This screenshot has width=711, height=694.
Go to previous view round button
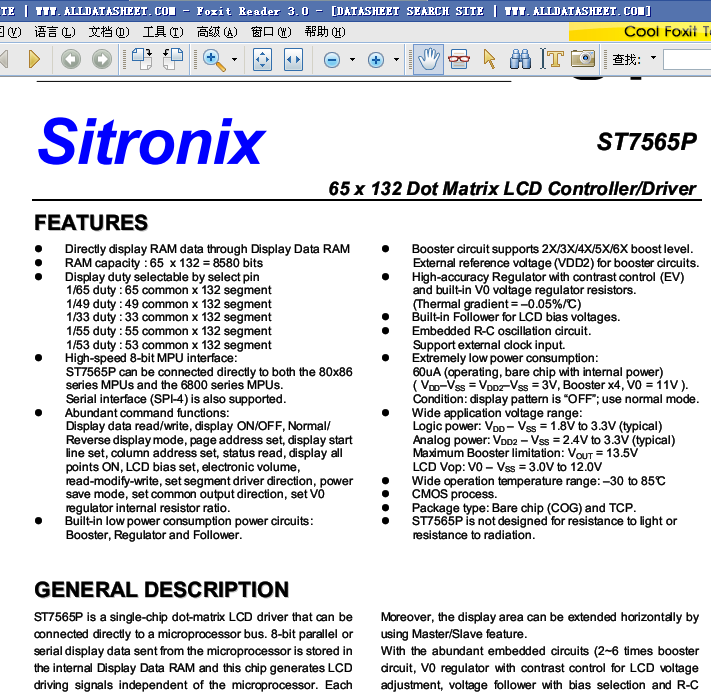[x=71, y=59]
